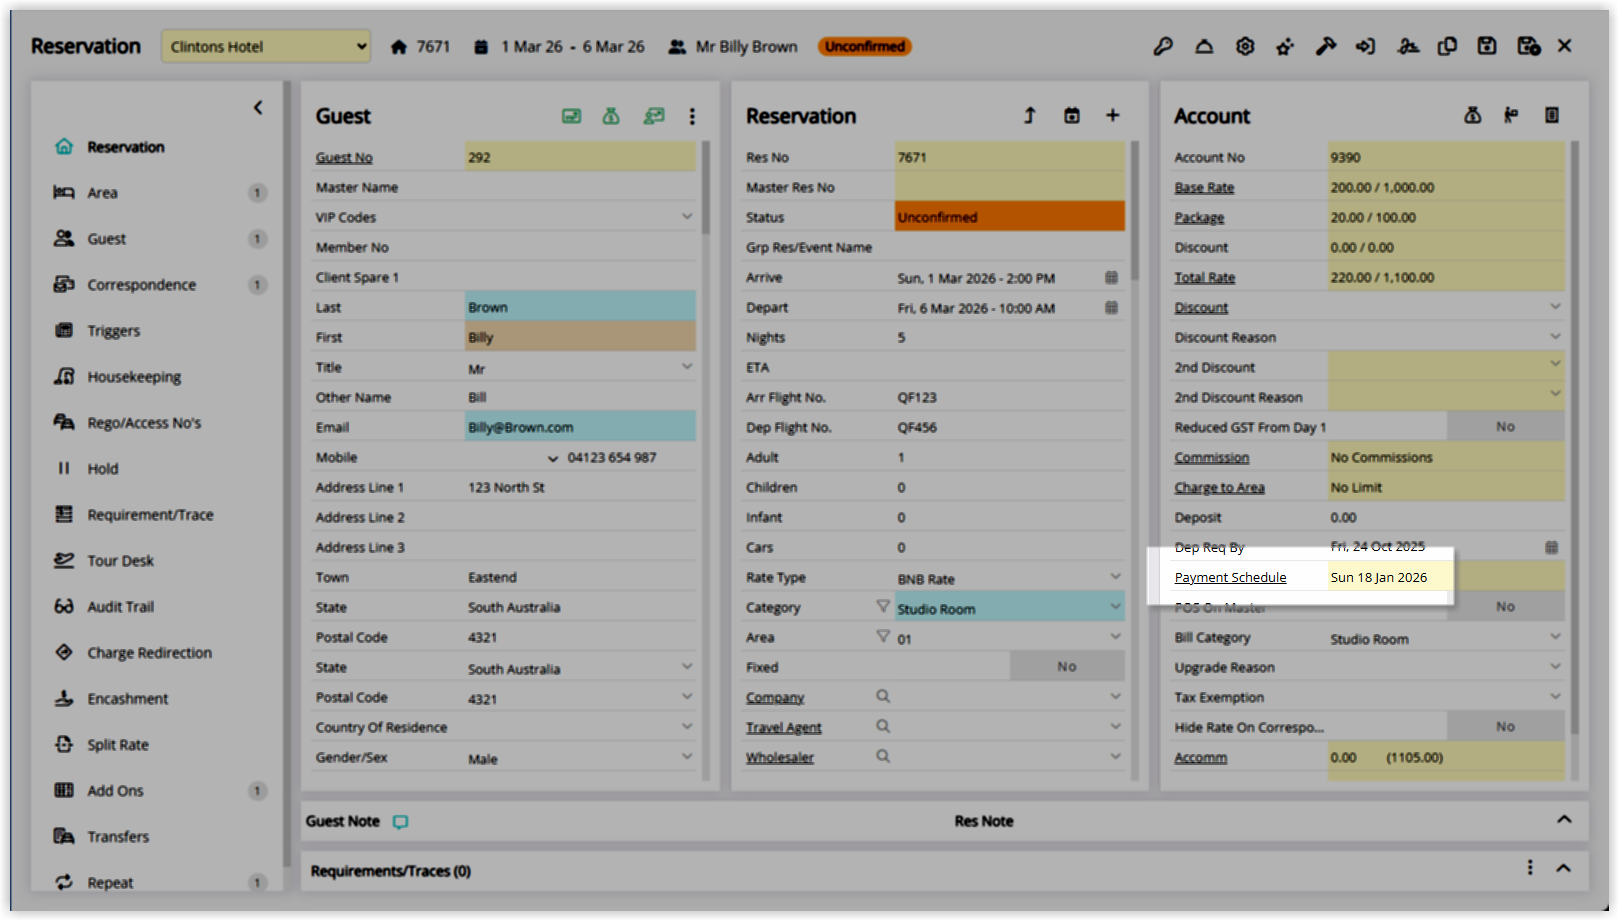Click the up arrow icon in Reservation panel
This screenshot has width=1619, height=921.
[1030, 116]
